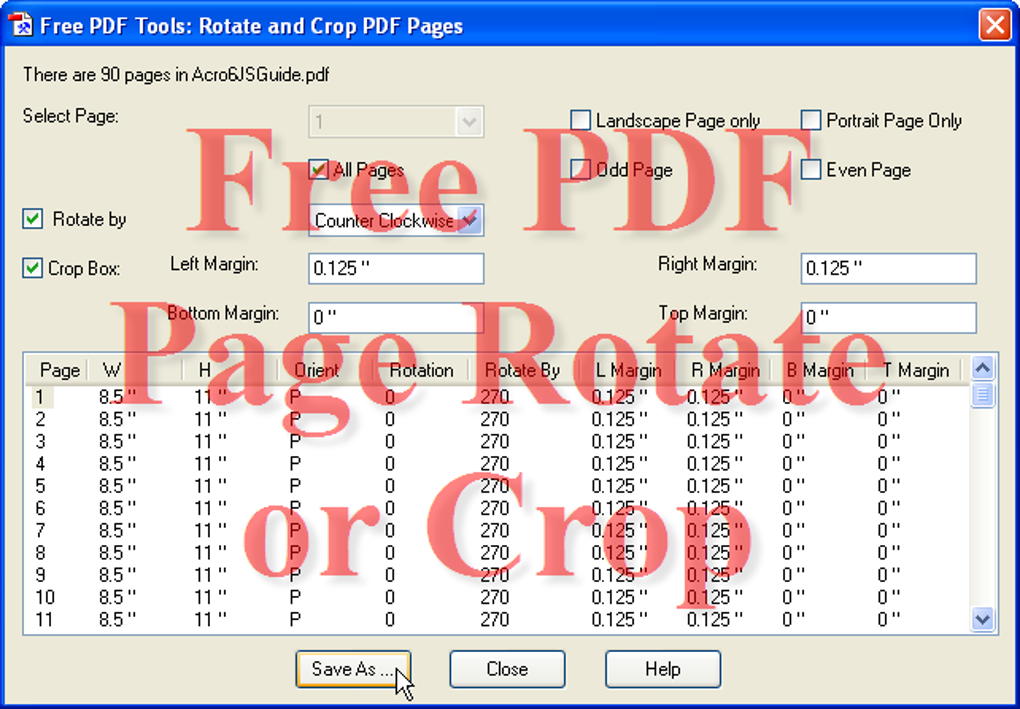Enable the Odd Page checkbox
Screen dimensions: 1020x709
pyautogui.click(x=580, y=170)
